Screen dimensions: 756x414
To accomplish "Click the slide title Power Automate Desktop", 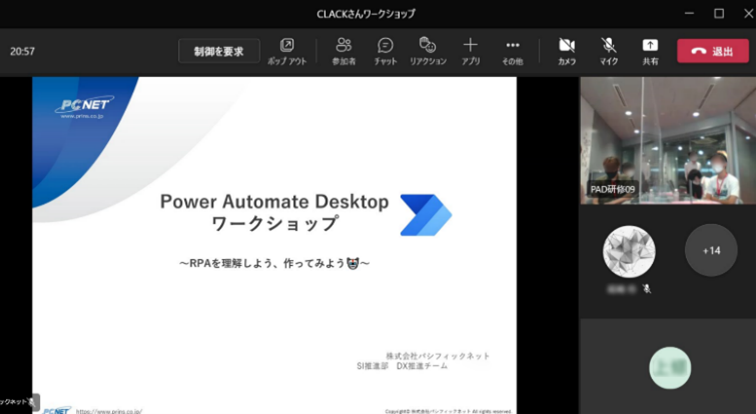I will pyautogui.click(x=274, y=201).
